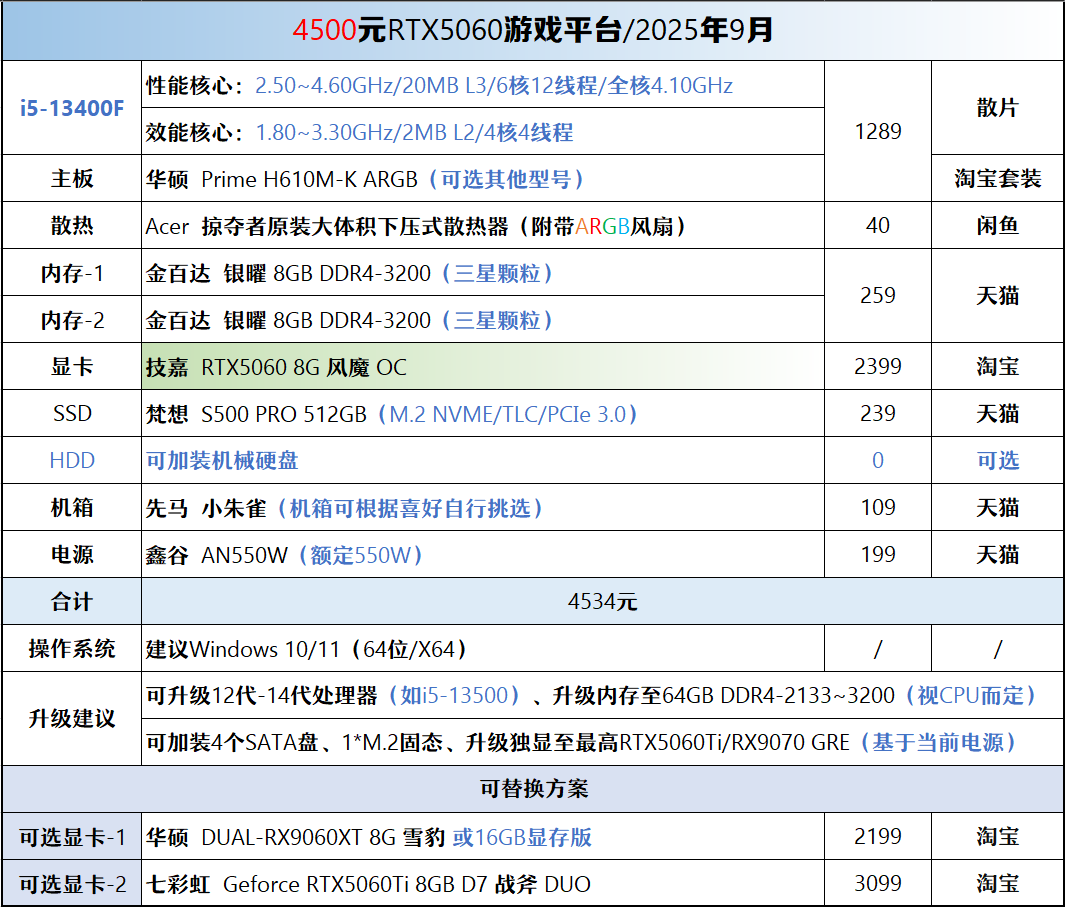Click "华硕 Prime H610M-K ARGB" motherboard cell
Screen dimensions: 1065x907
(x=483, y=179)
